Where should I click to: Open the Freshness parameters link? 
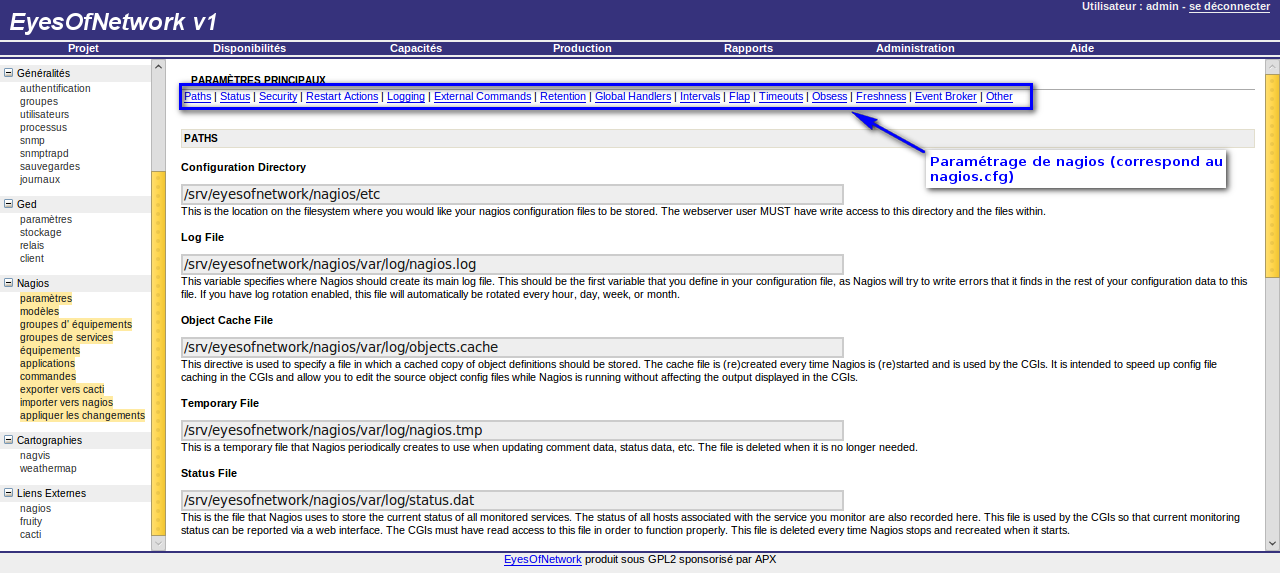(881, 97)
